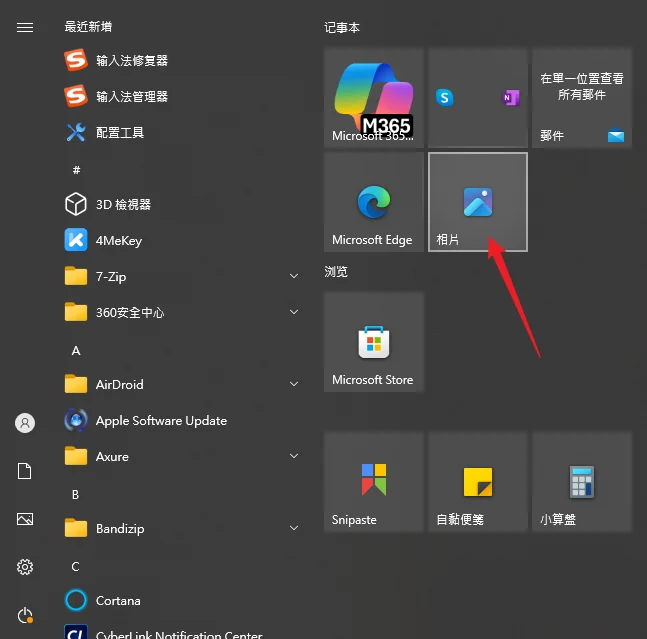Open the 自黏便箋 sticky notes tile
647x639 pixels.
click(478, 482)
